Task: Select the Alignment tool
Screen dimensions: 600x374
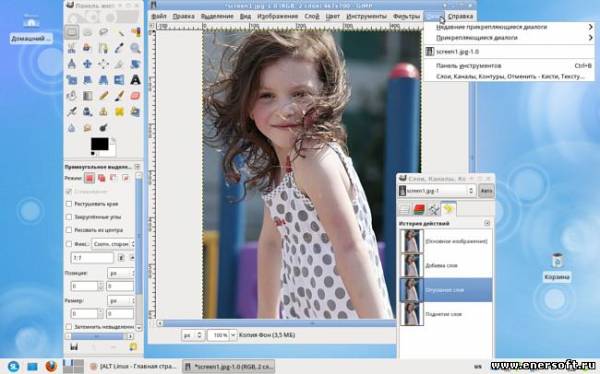Action: pyautogui.click(x=103, y=64)
